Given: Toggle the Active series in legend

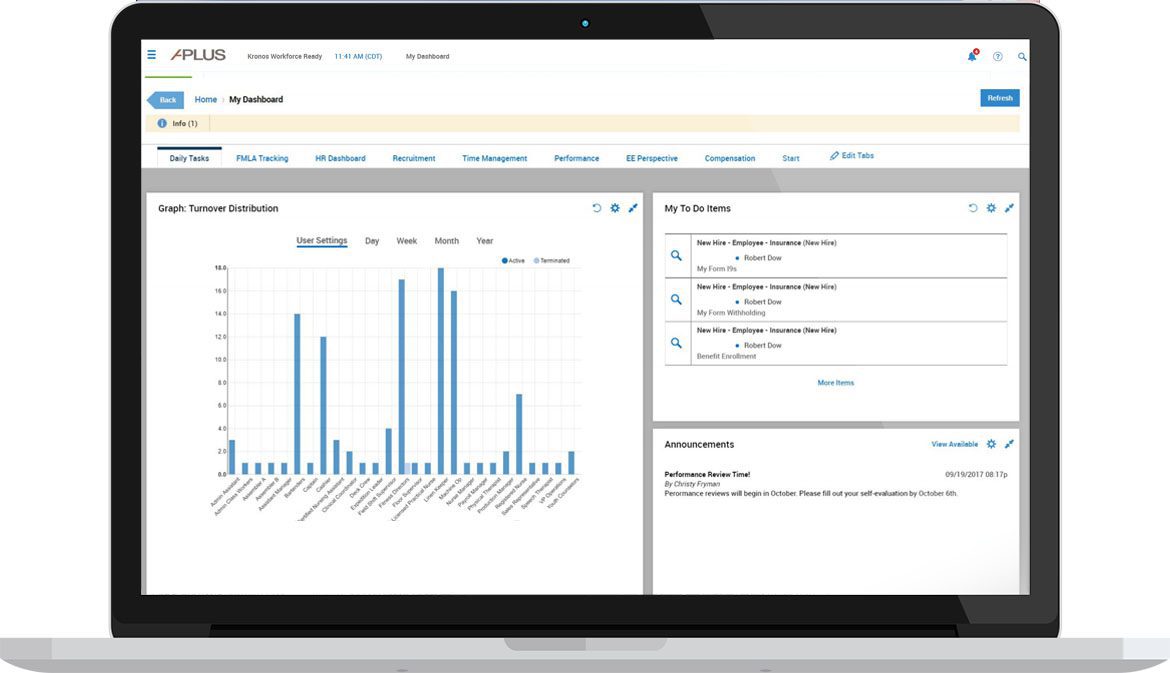Looking at the screenshot, I should [513, 260].
